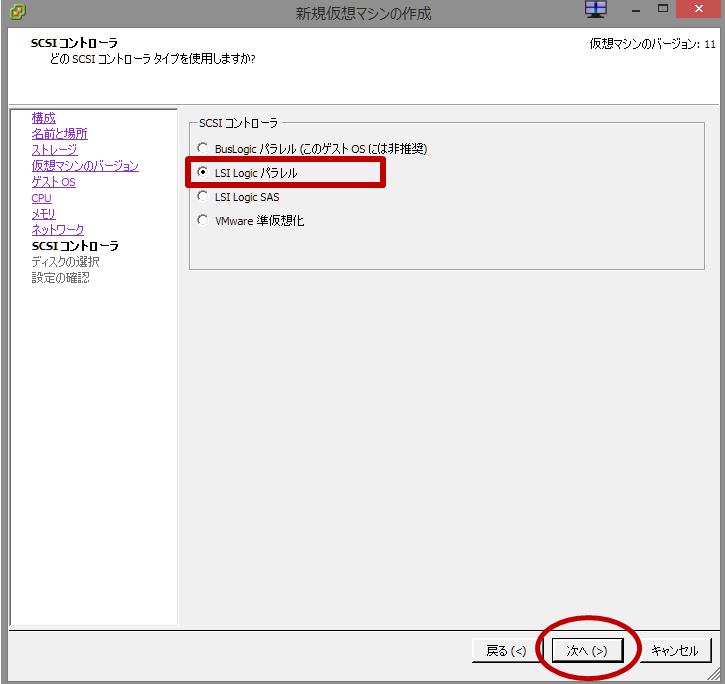Open the ネットワーク step link

[58, 229]
